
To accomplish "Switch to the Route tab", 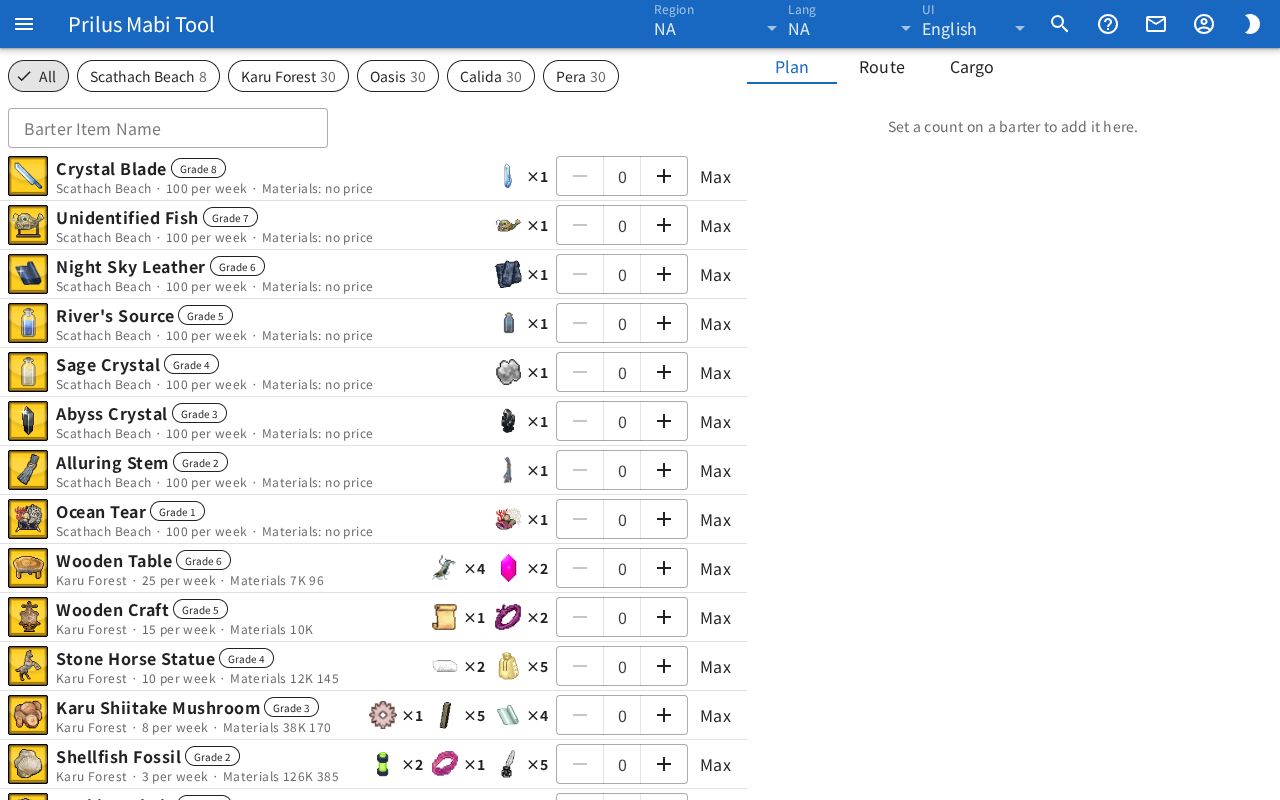I will [x=882, y=67].
